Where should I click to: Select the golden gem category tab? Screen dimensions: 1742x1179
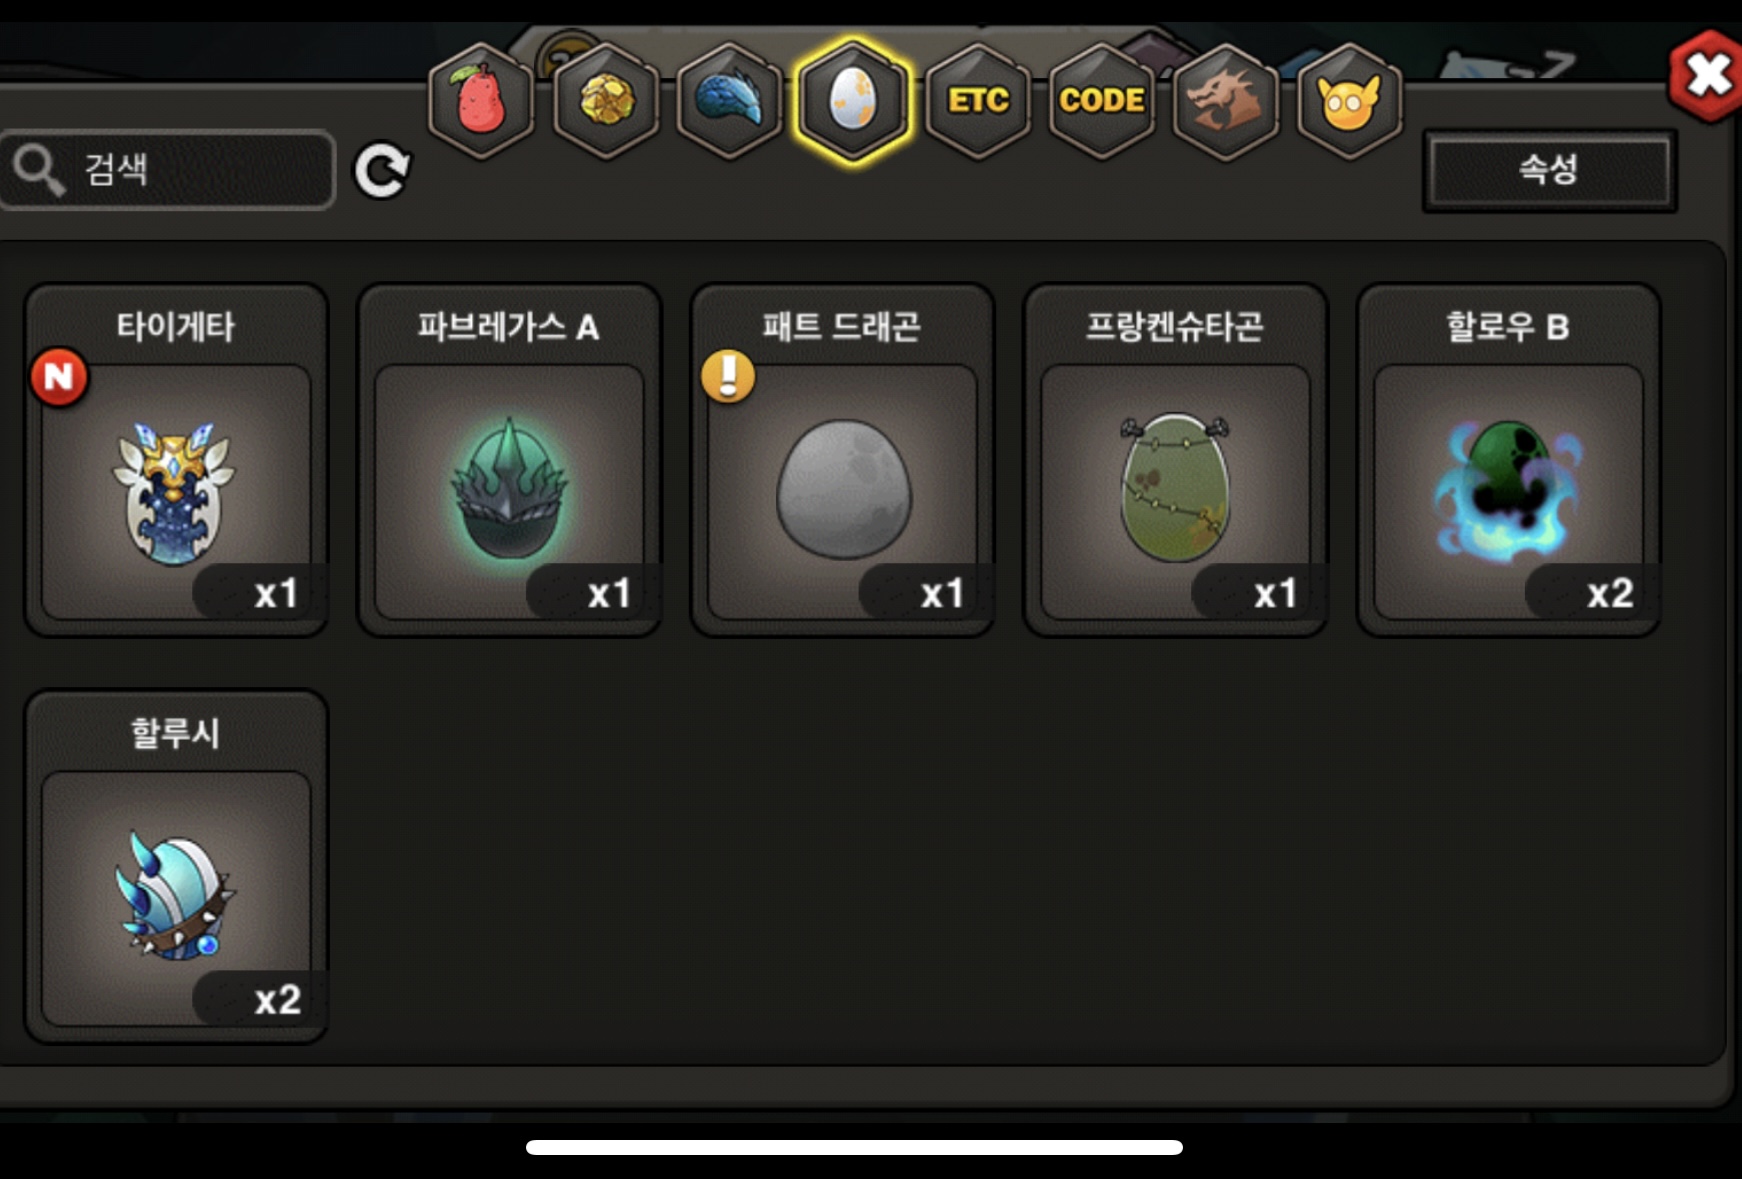pos(606,100)
